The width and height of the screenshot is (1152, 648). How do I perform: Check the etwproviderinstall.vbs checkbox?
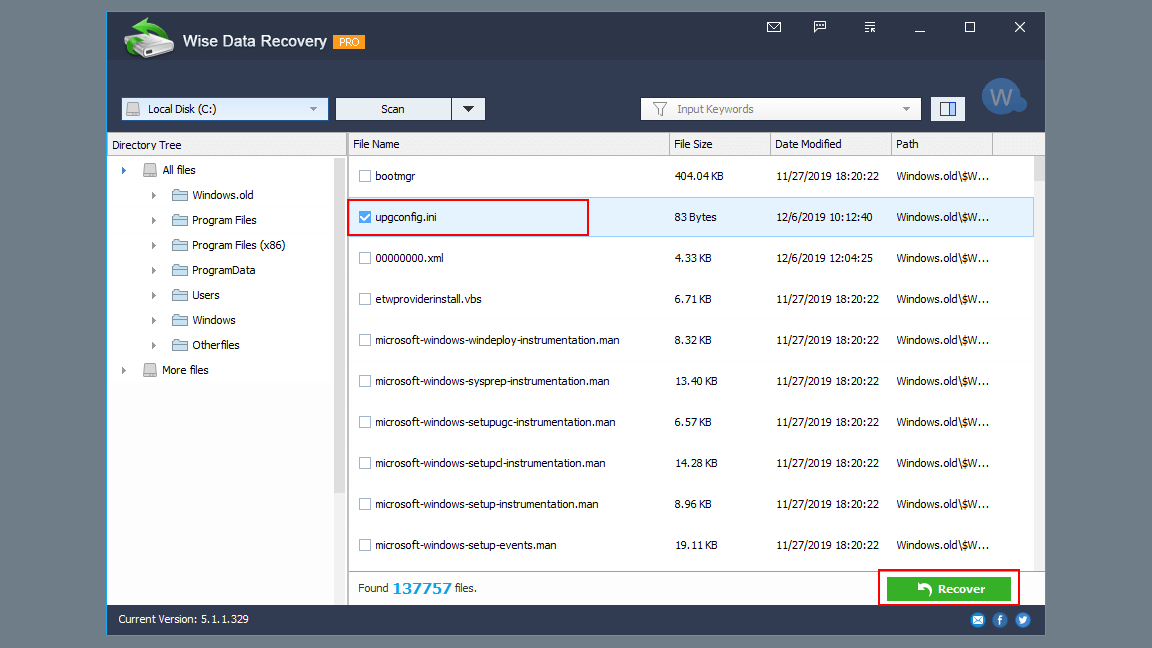[364, 299]
